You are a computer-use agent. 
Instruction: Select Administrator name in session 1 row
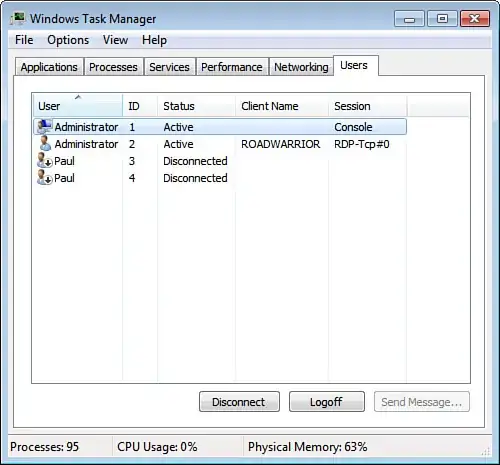click(86, 127)
